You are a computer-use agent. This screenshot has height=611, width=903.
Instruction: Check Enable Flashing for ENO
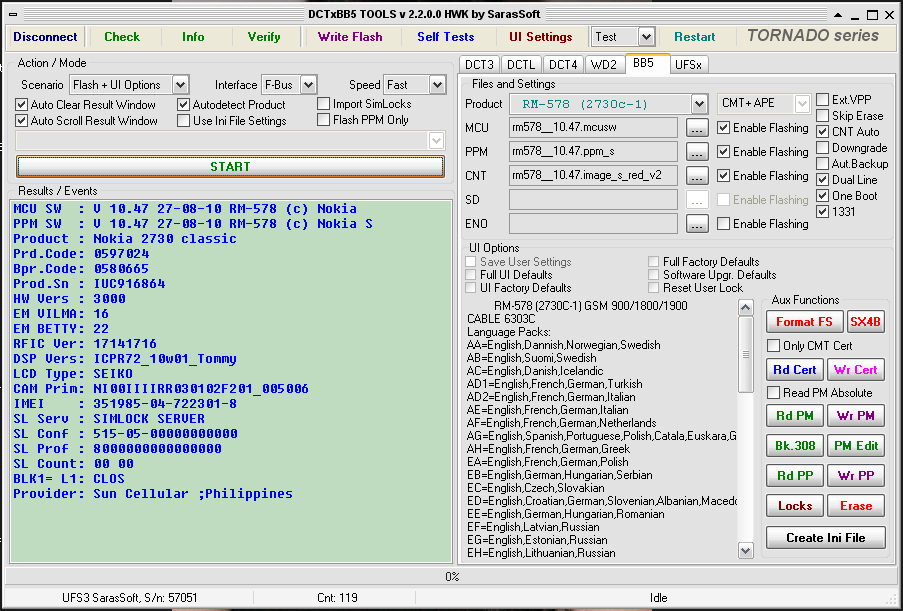click(763, 223)
